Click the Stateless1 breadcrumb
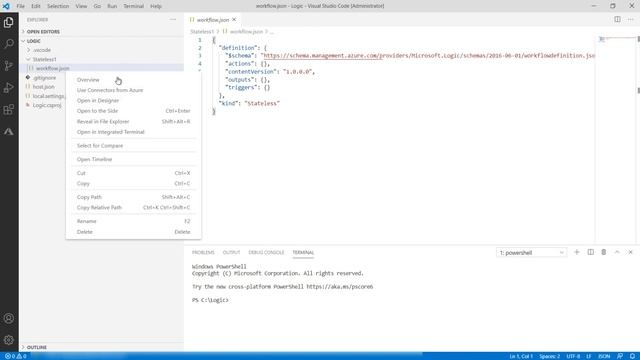The width and height of the screenshot is (640, 360). point(202,31)
